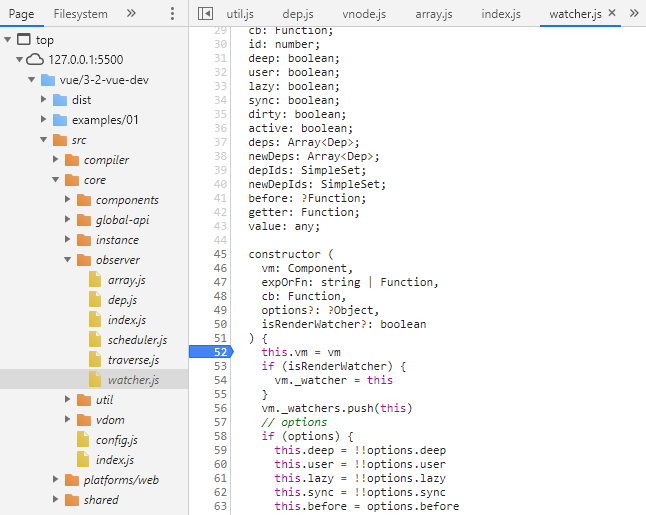The width and height of the screenshot is (646, 515).
Task: Open traverse.js in the file tree
Action: point(133,360)
